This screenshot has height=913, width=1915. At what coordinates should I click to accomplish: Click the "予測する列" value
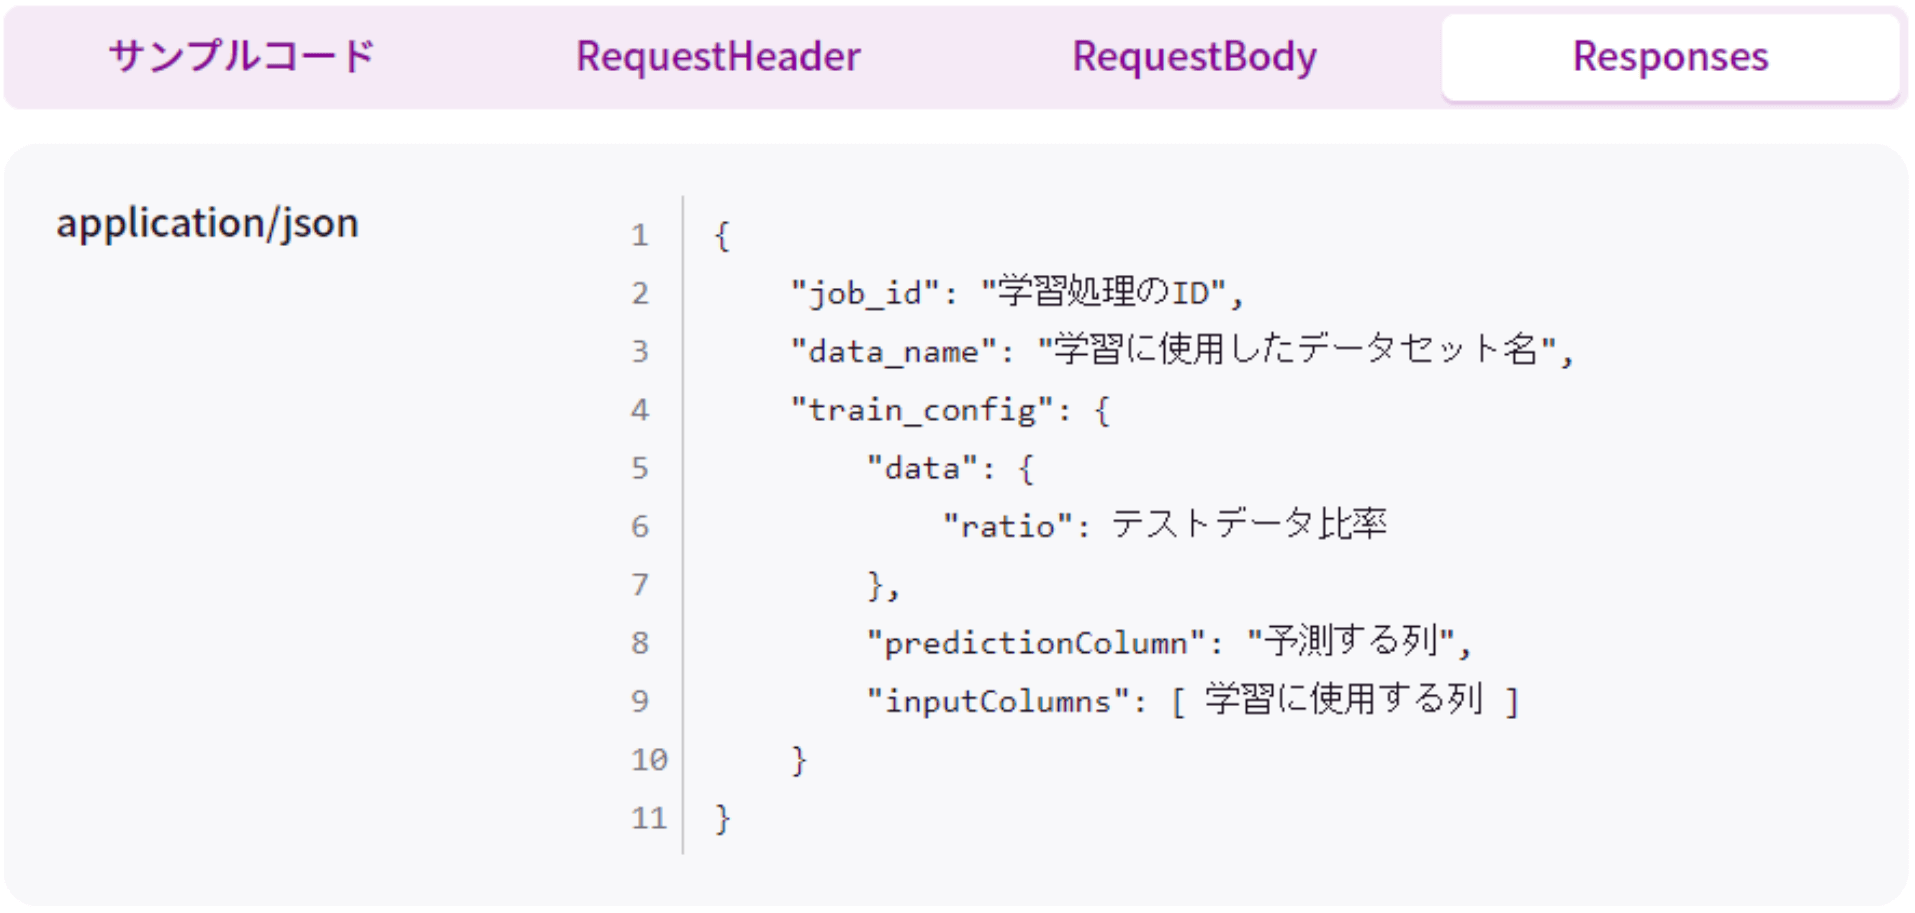click(1351, 641)
